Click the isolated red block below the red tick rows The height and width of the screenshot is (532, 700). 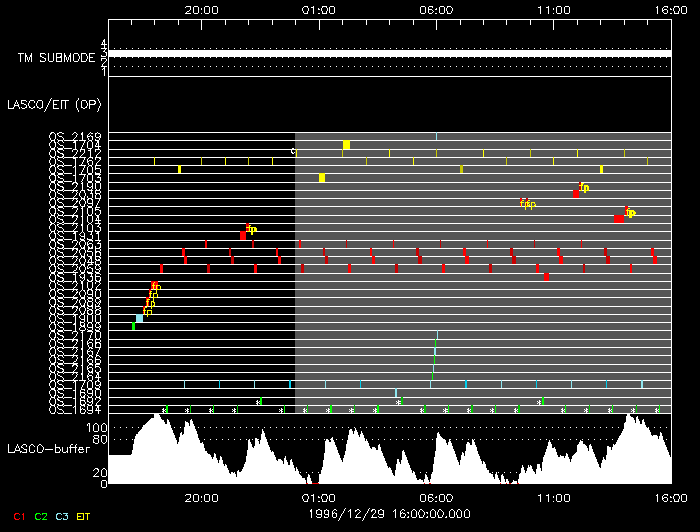pos(546,277)
